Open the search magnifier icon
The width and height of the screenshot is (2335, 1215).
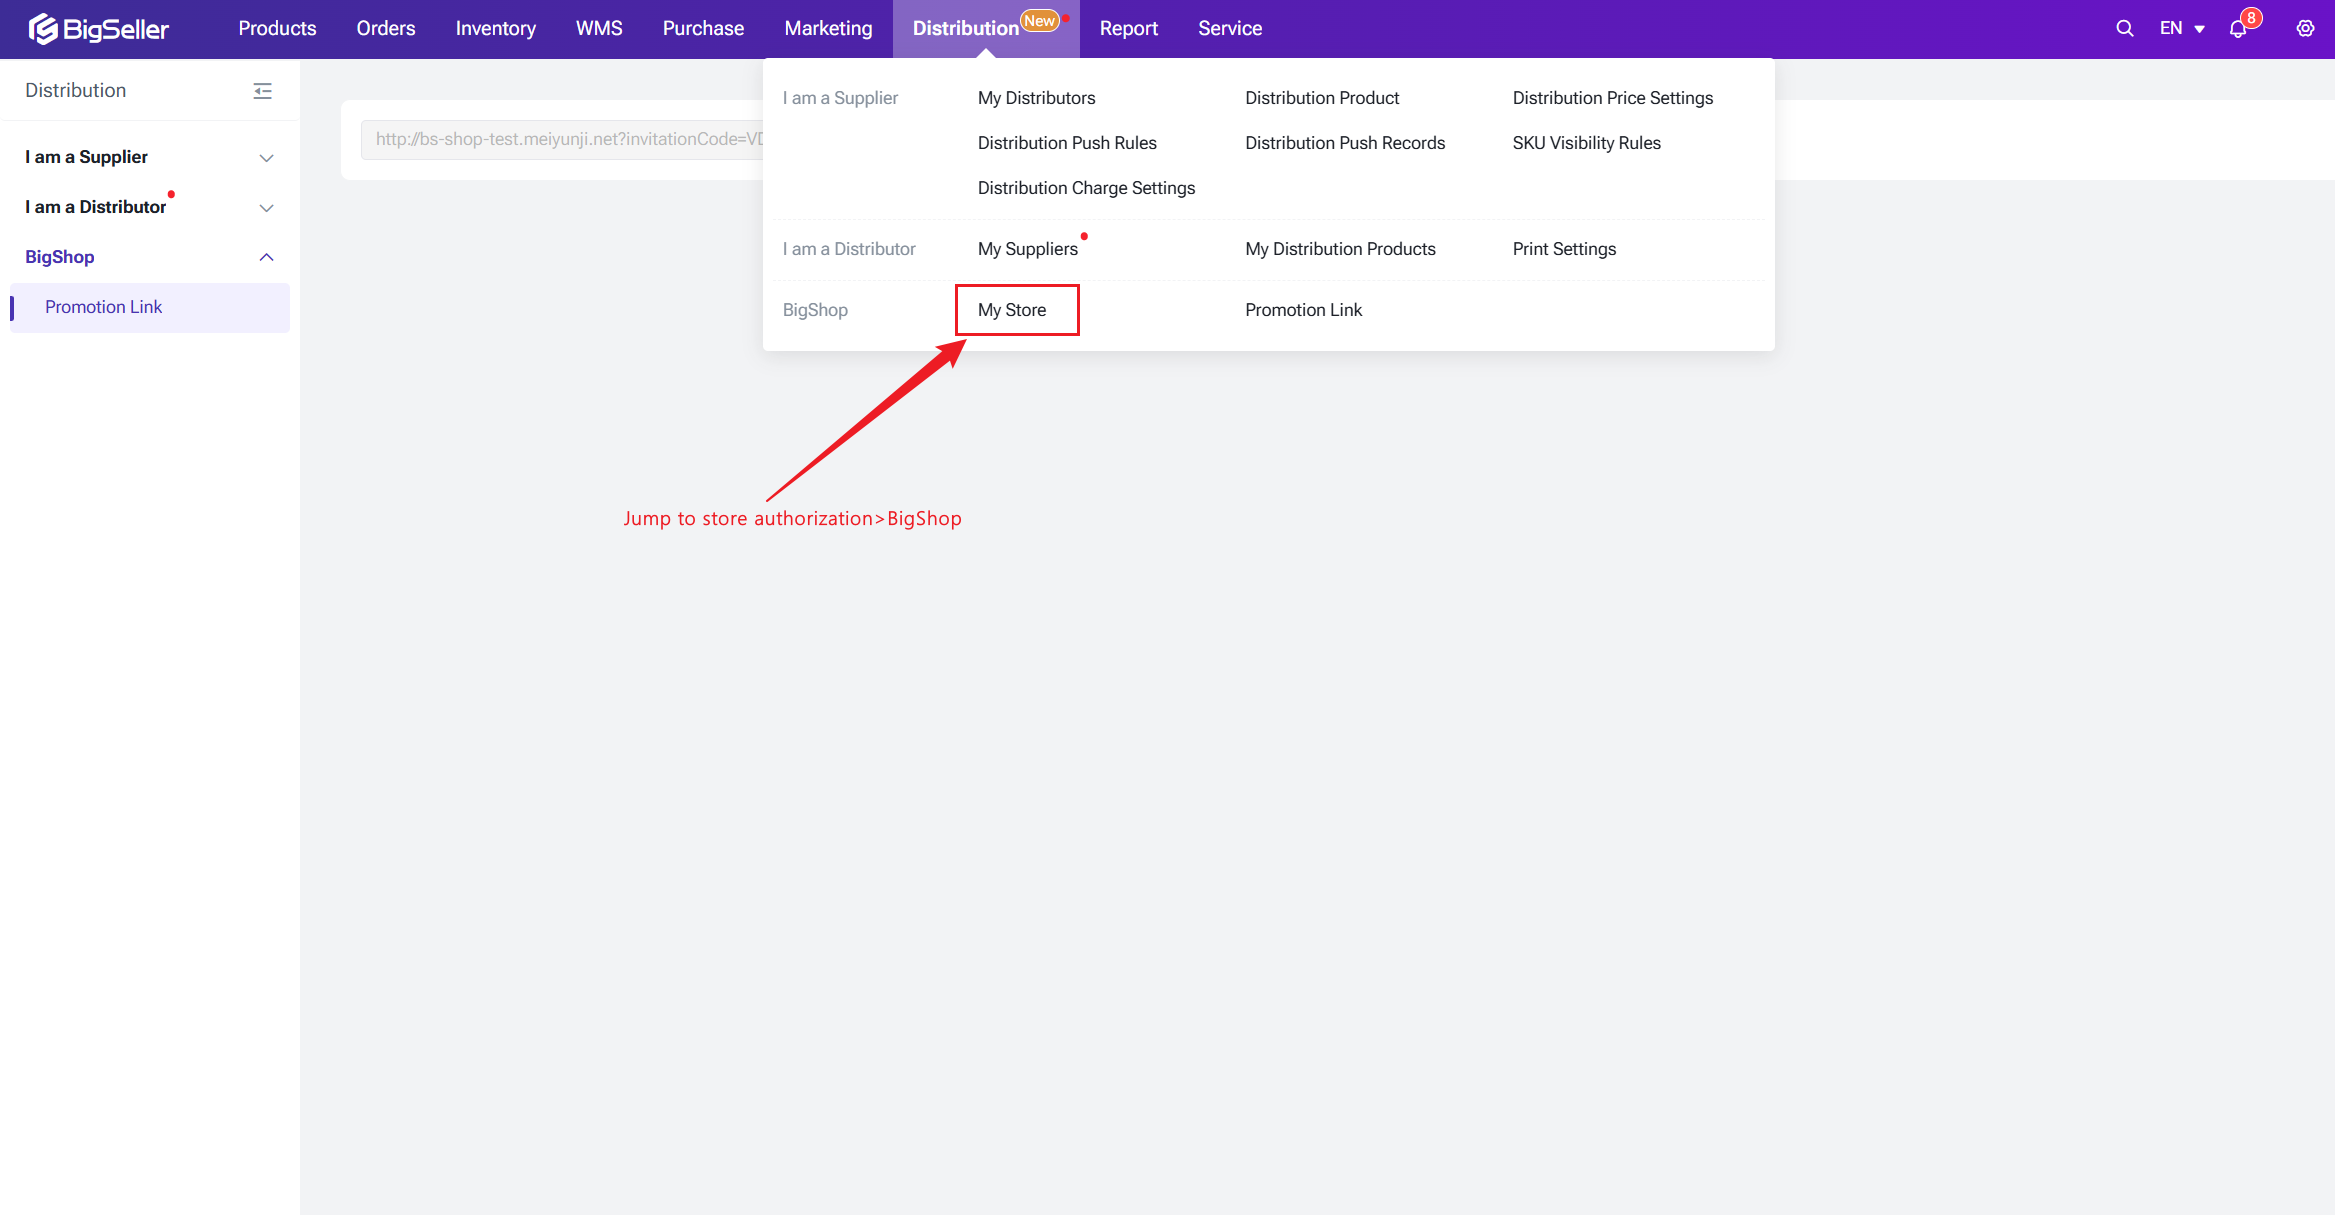coord(2124,29)
